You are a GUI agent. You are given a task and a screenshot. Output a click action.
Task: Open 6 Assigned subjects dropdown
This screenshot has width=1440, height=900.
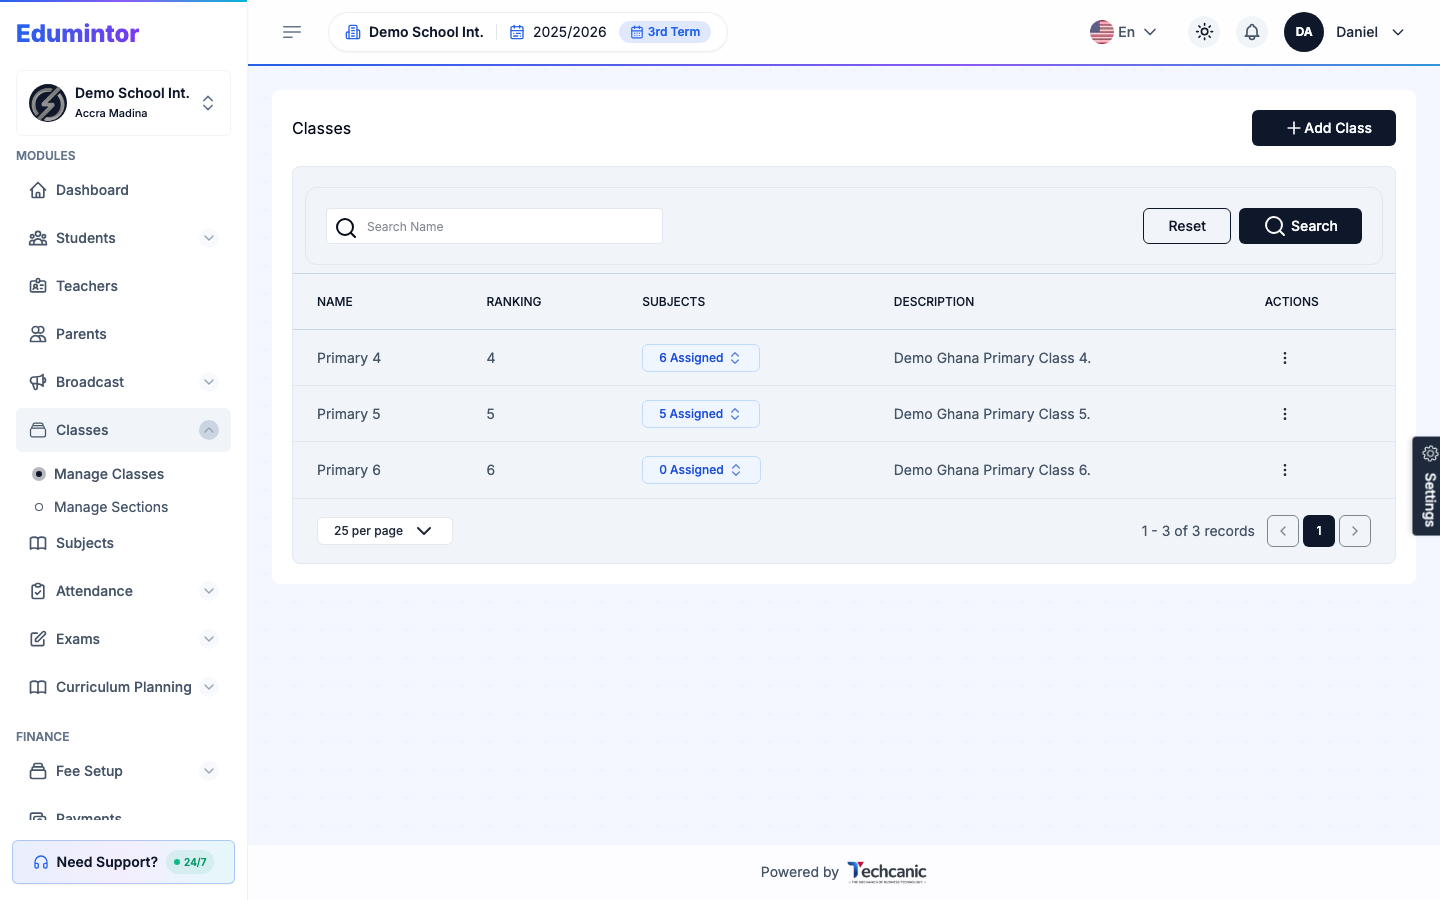pos(701,358)
